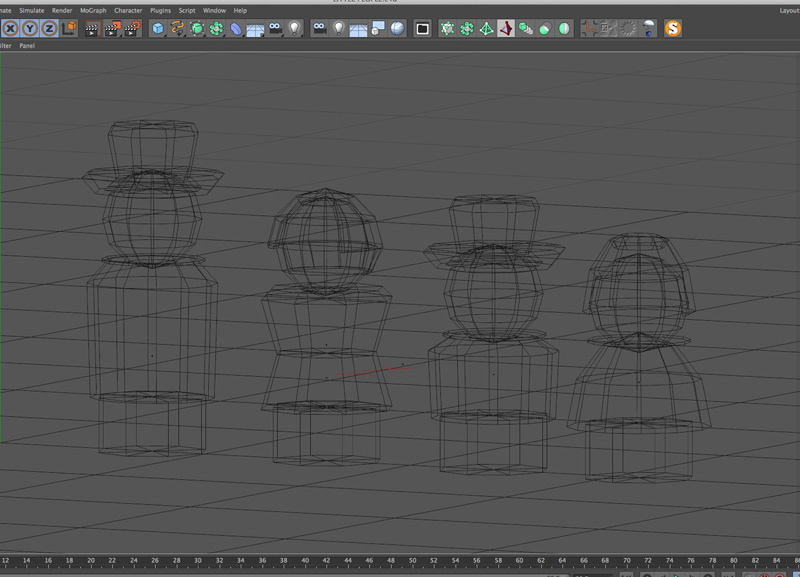
Task: Jump to frame 20 on timeline ruler
Action: tap(91, 561)
